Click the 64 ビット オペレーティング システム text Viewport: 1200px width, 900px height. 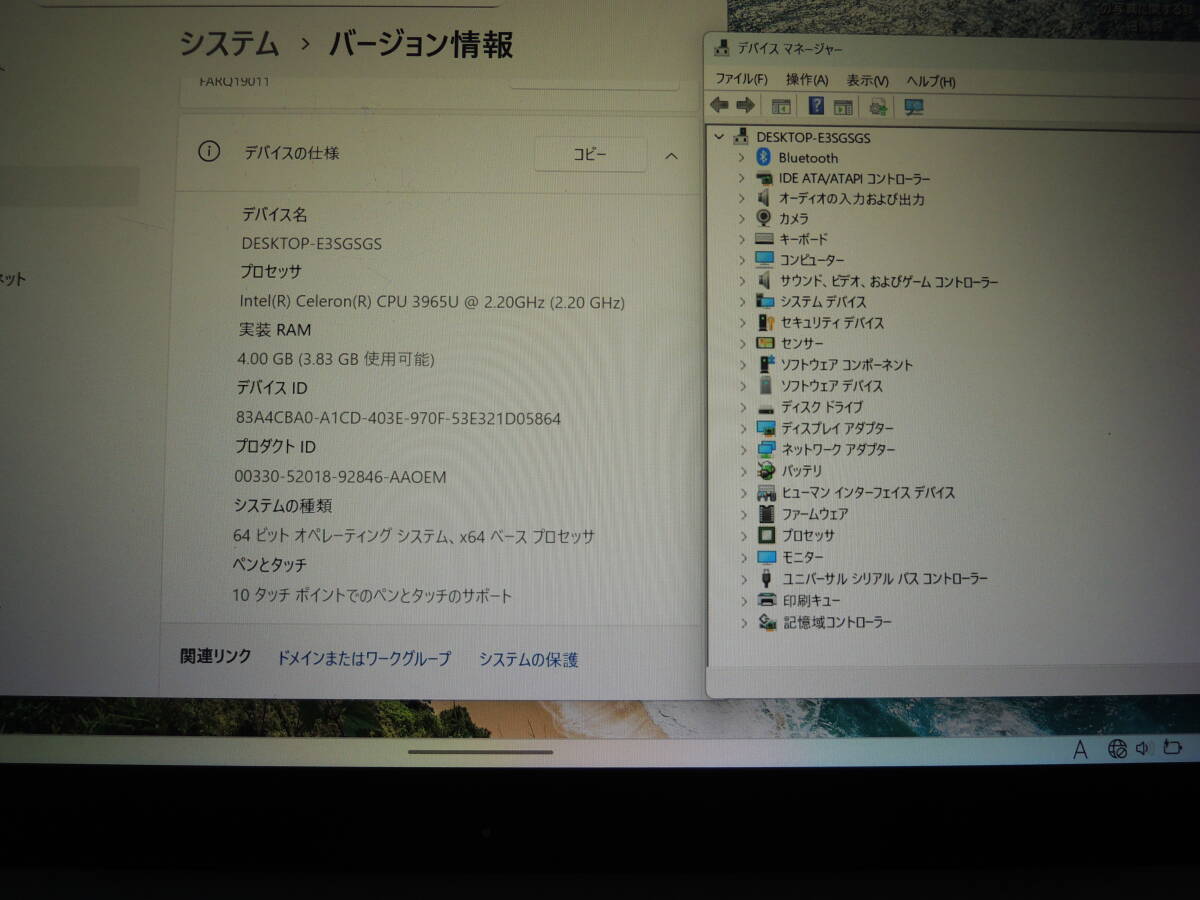click(414, 536)
